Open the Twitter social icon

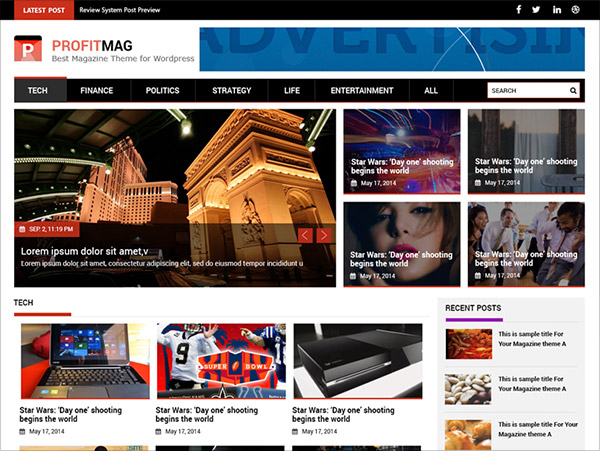(x=536, y=10)
